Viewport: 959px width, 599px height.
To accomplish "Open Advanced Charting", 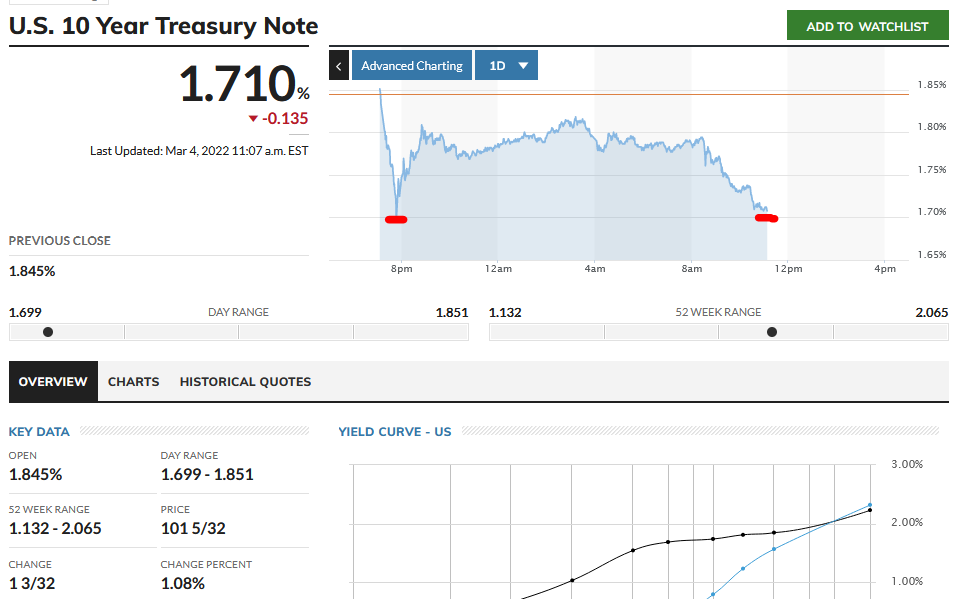I will [412, 65].
